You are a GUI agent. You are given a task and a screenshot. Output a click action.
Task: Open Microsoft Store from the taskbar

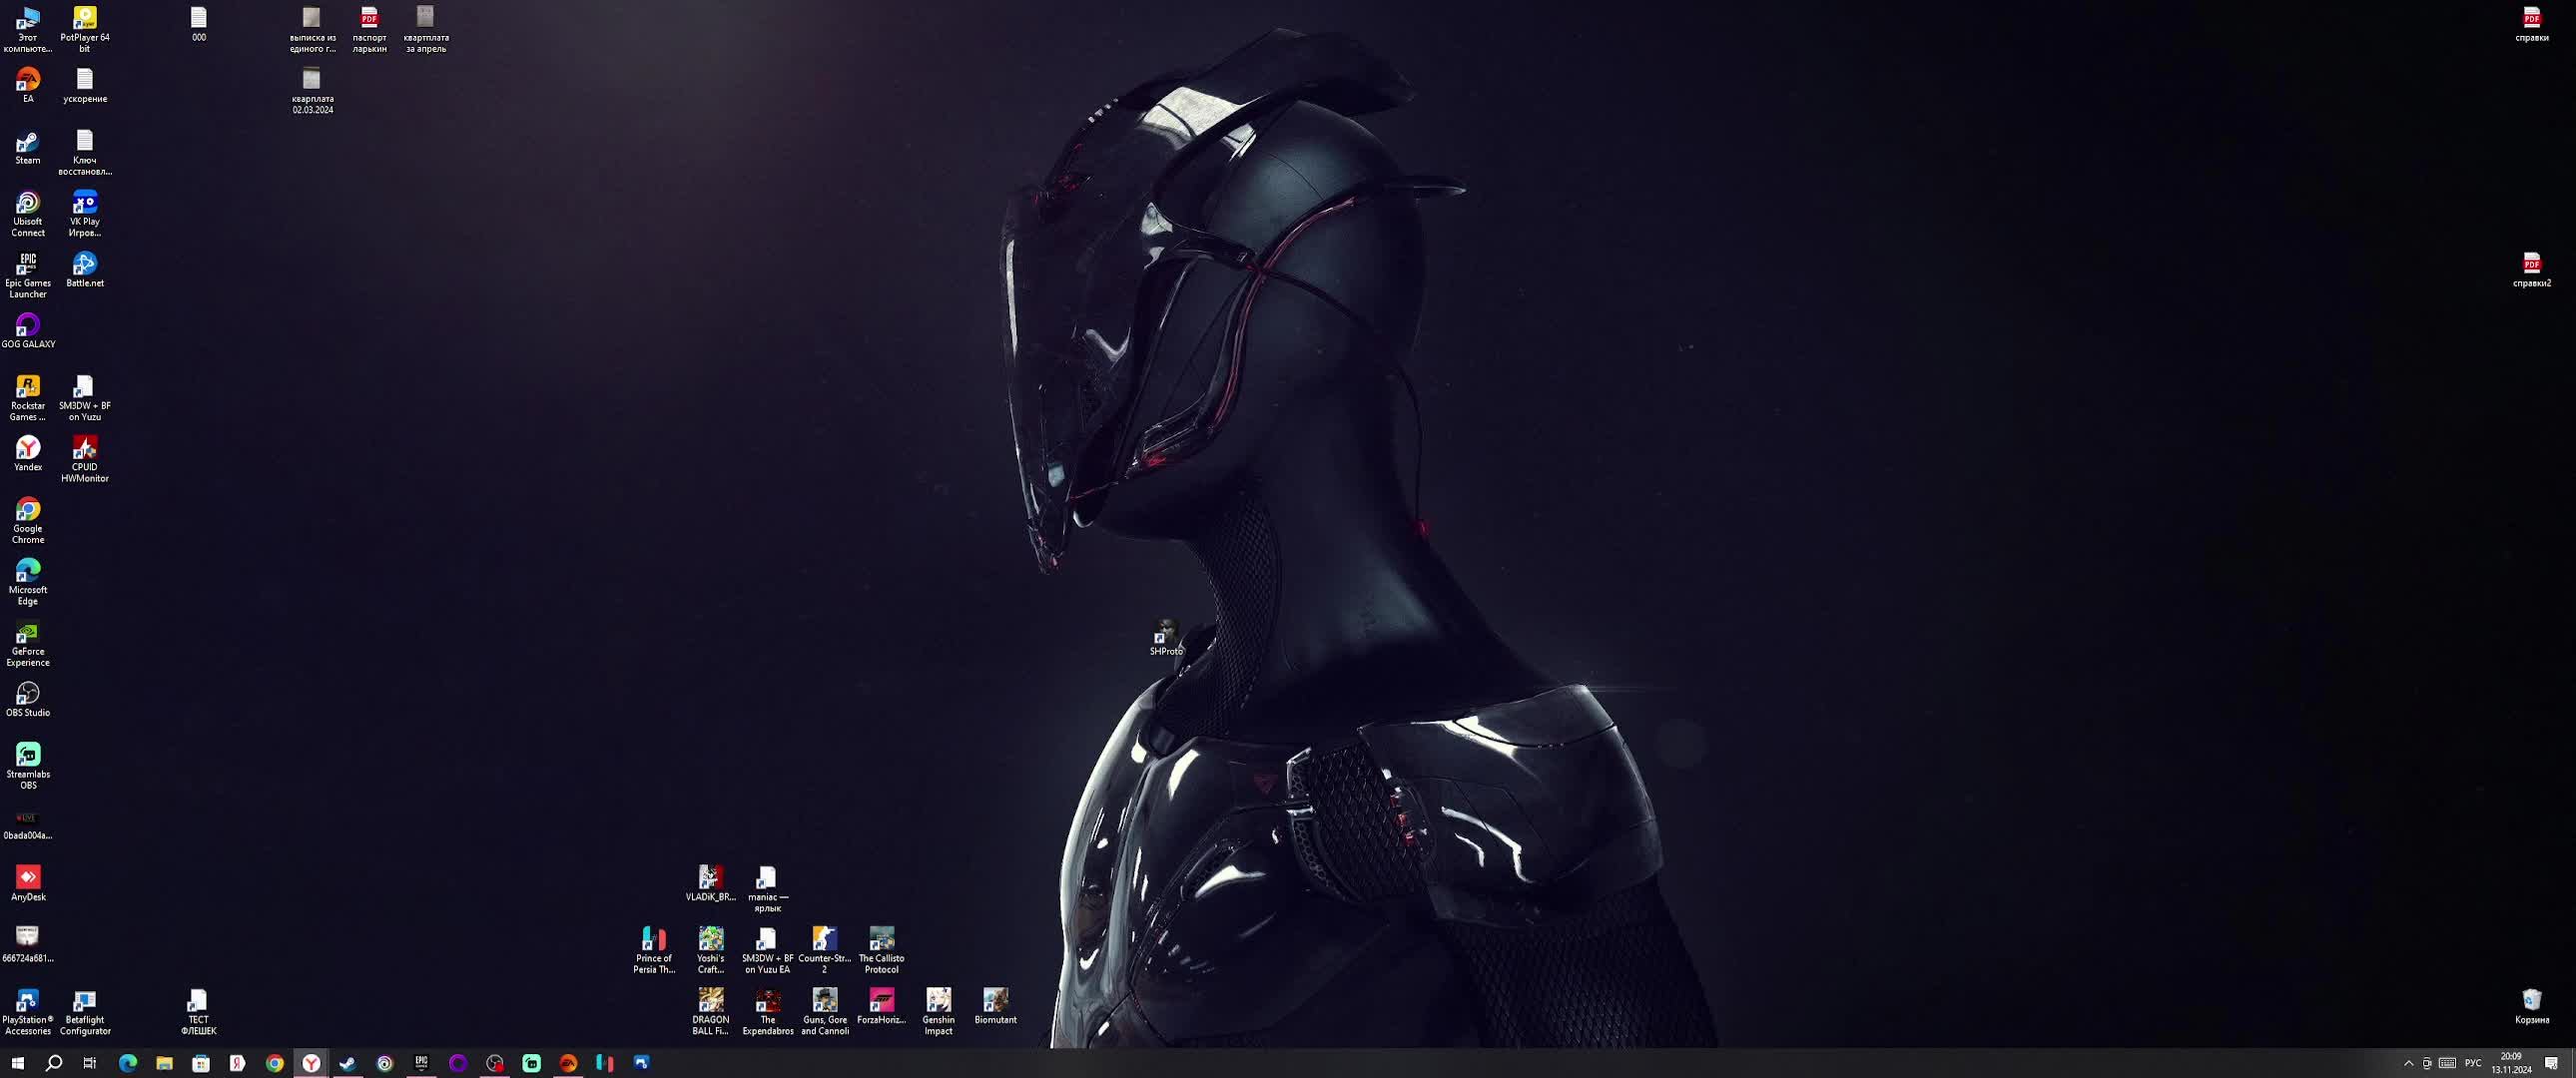(x=201, y=1063)
